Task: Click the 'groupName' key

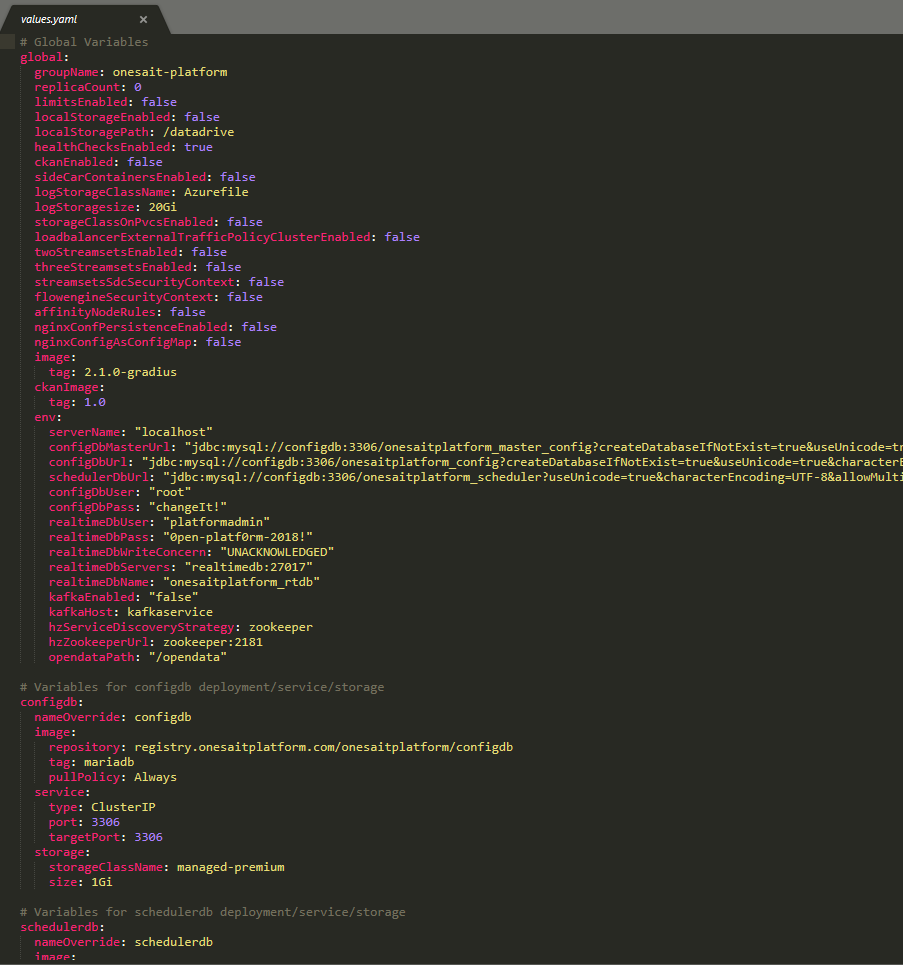Action: point(66,72)
